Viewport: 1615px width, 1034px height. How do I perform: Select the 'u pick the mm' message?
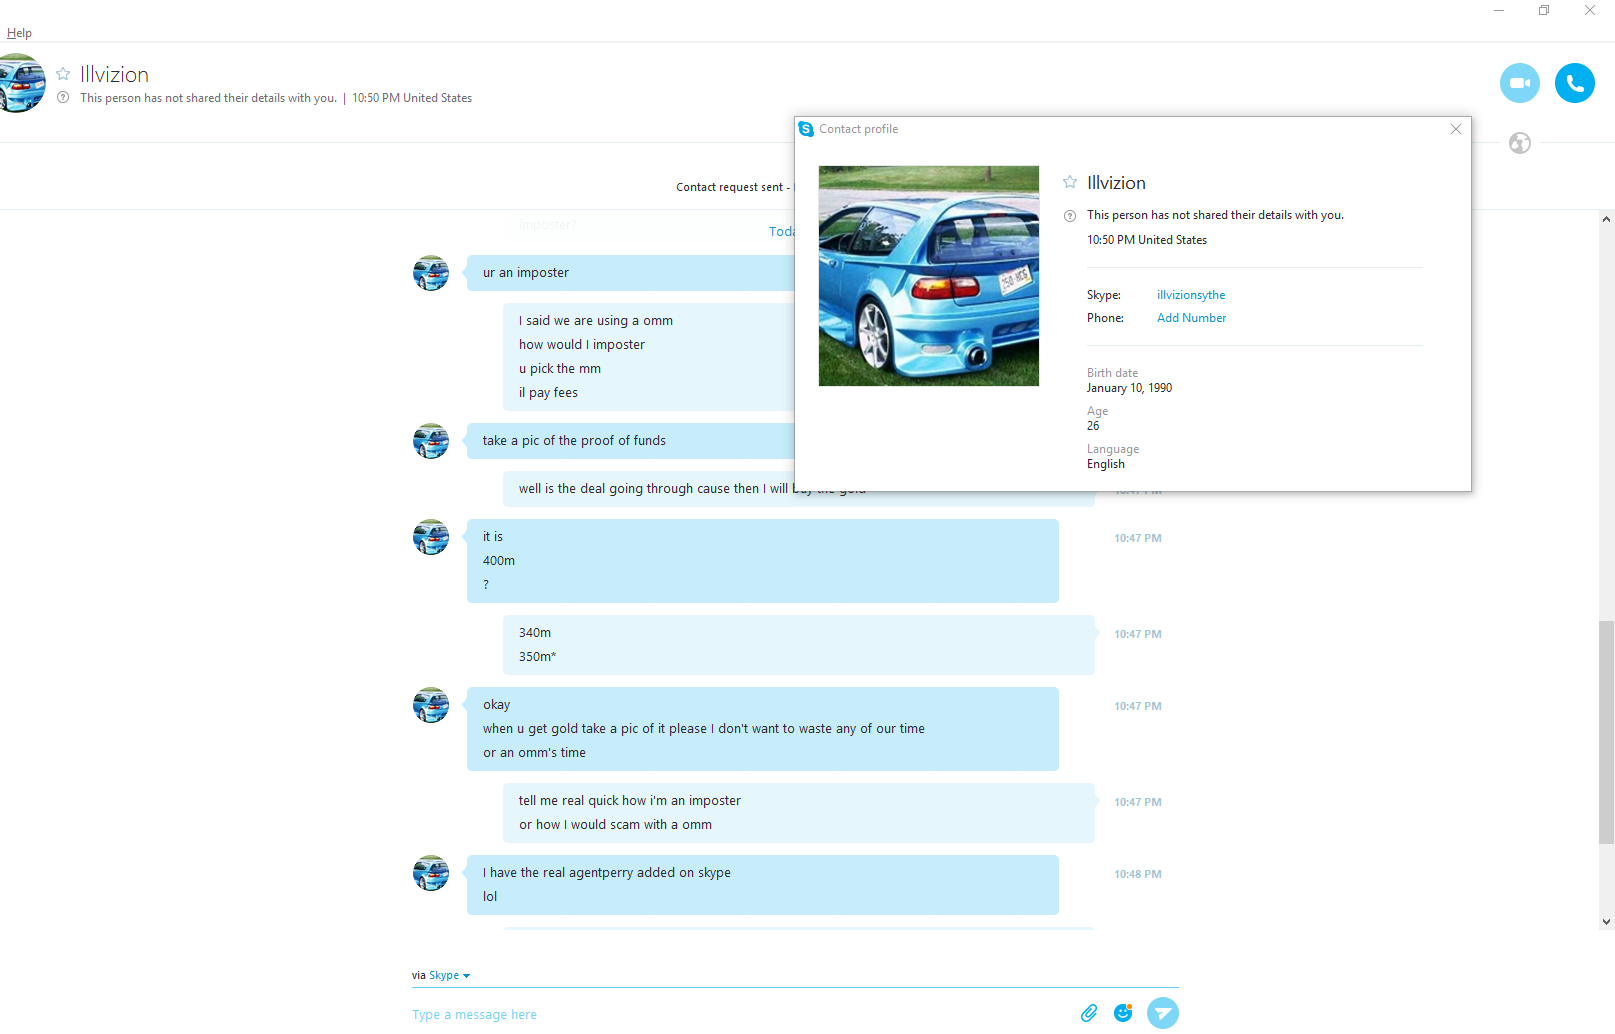point(560,369)
